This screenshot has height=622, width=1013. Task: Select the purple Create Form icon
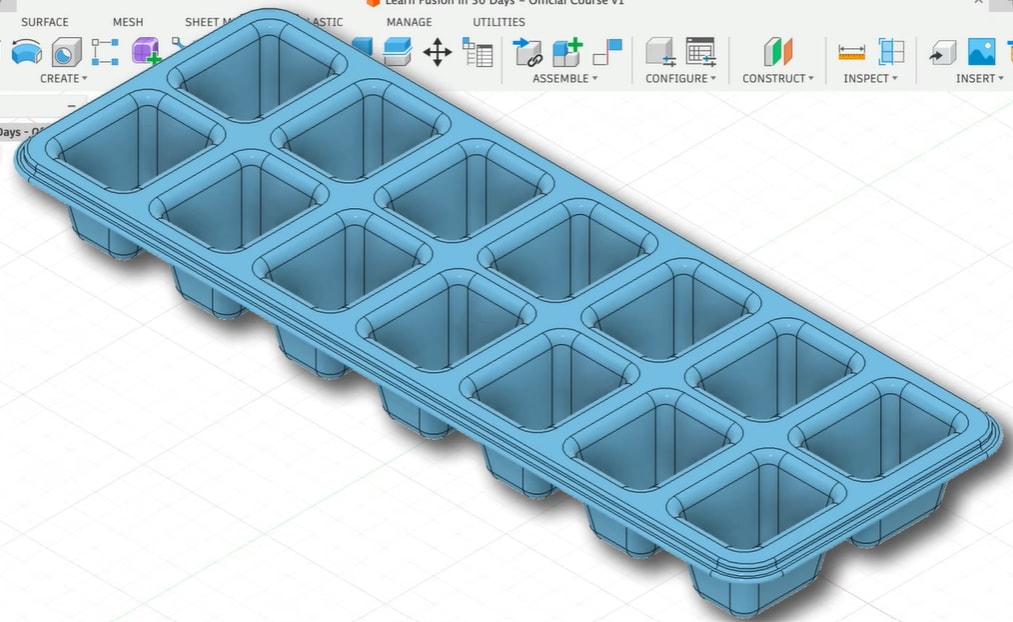pyautogui.click(x=147, y=51)
